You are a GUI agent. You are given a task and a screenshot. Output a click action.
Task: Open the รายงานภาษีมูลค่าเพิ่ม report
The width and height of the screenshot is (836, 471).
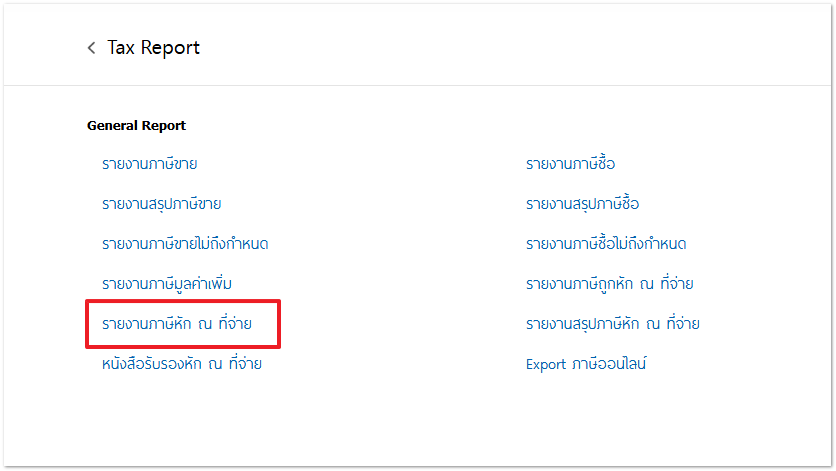(x=167, y=284)
